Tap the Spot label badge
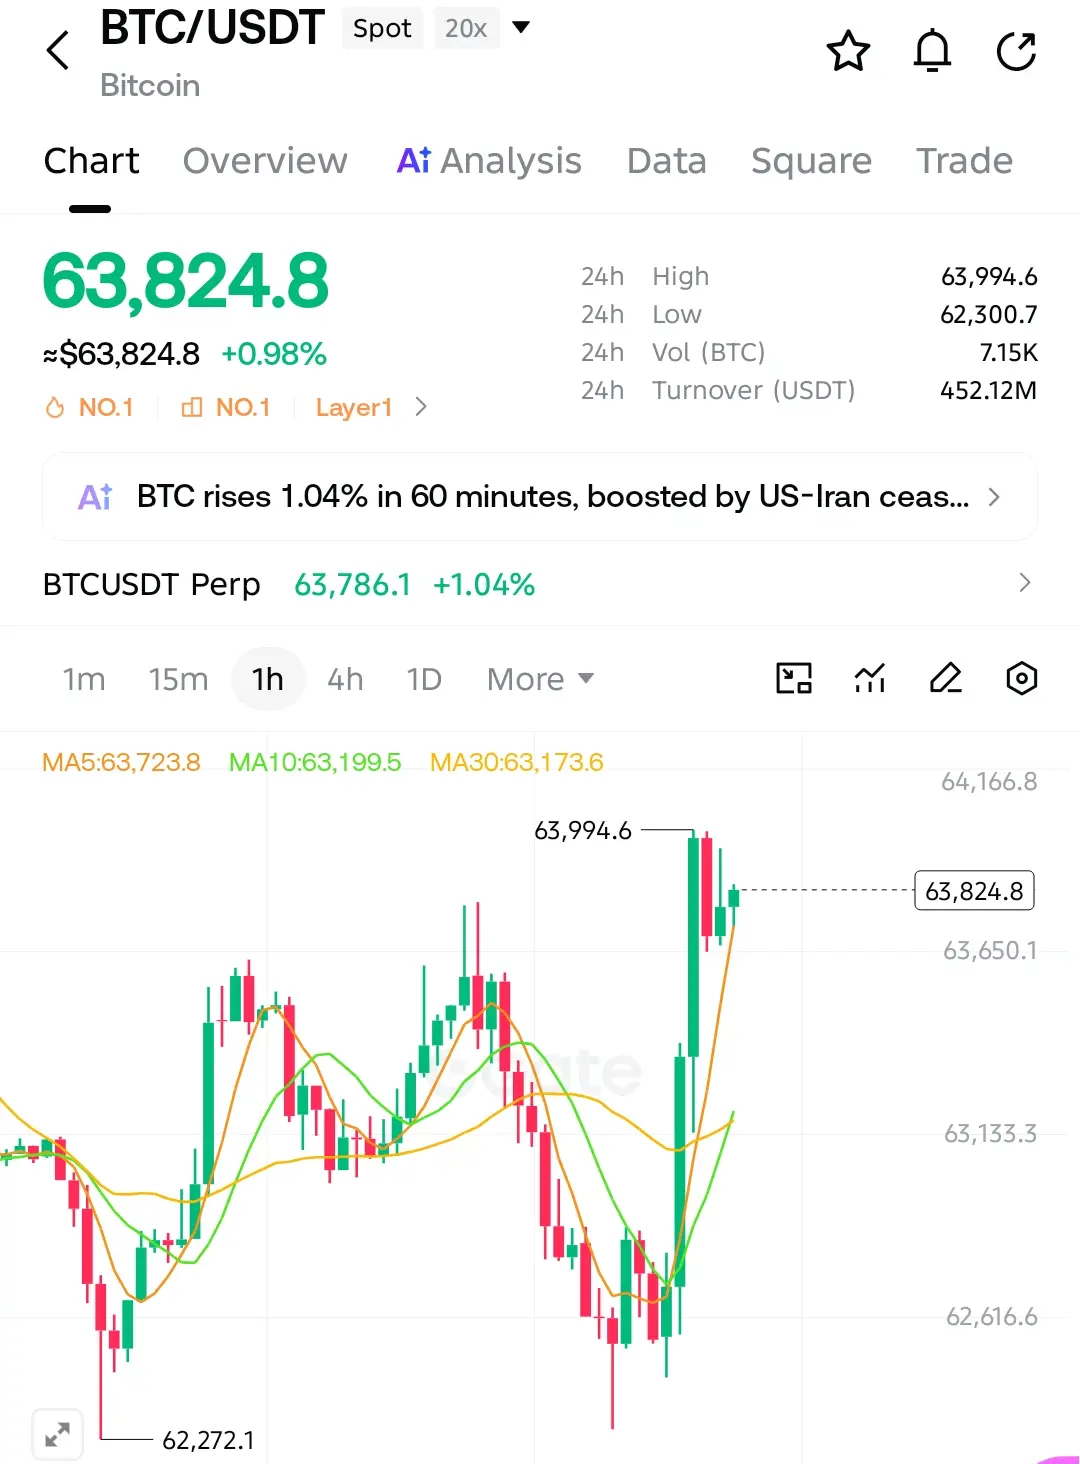This screenshot has width=1080, height=1464. 382,28
